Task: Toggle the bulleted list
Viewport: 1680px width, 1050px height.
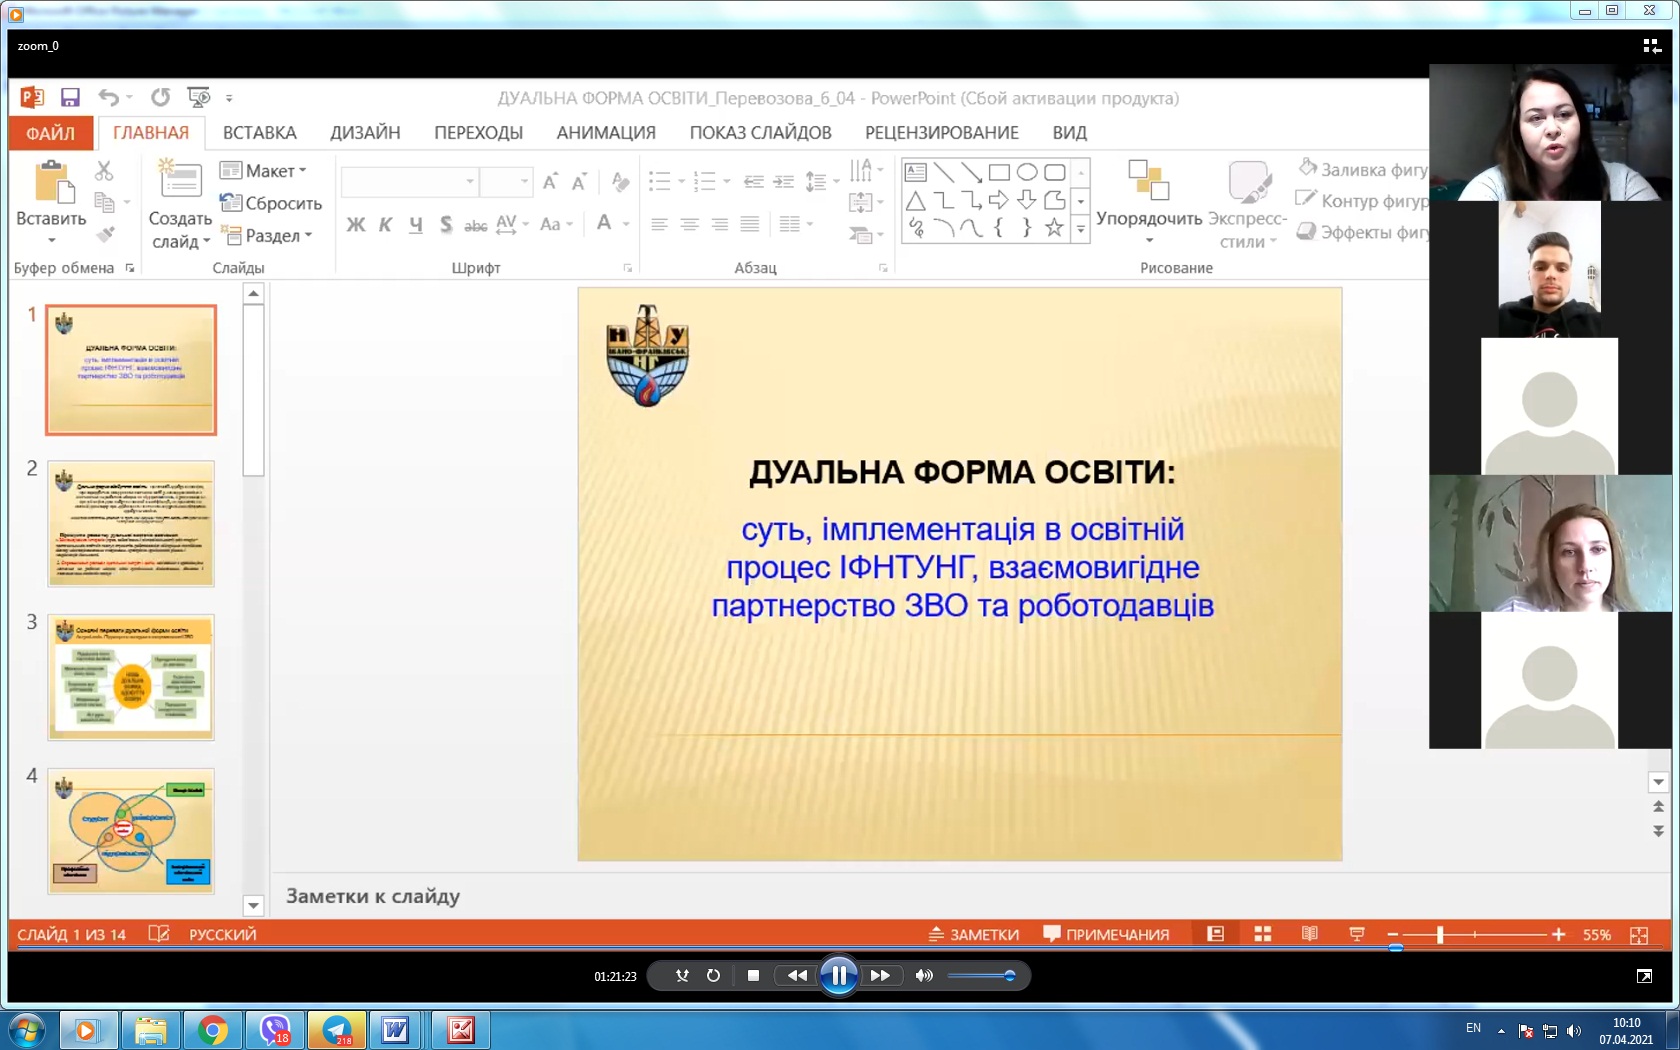Action: (x=658, y=182)
